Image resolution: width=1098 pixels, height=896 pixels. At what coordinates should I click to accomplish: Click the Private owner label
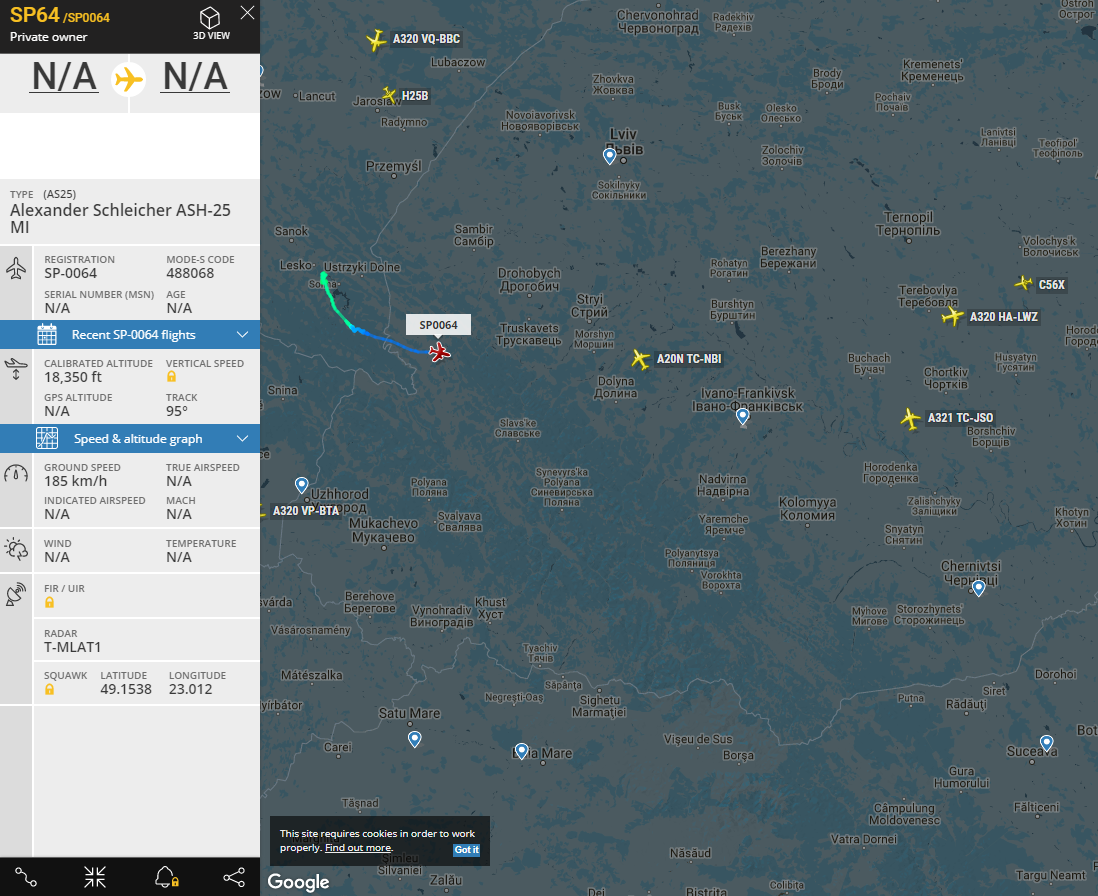coord(48,37)
